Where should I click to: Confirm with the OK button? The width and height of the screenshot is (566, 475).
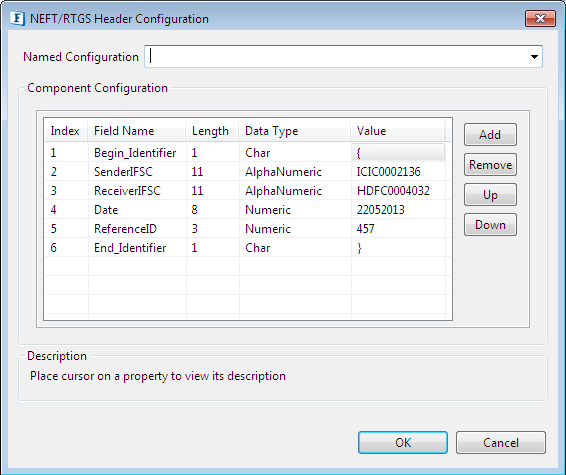pos(403,443)
